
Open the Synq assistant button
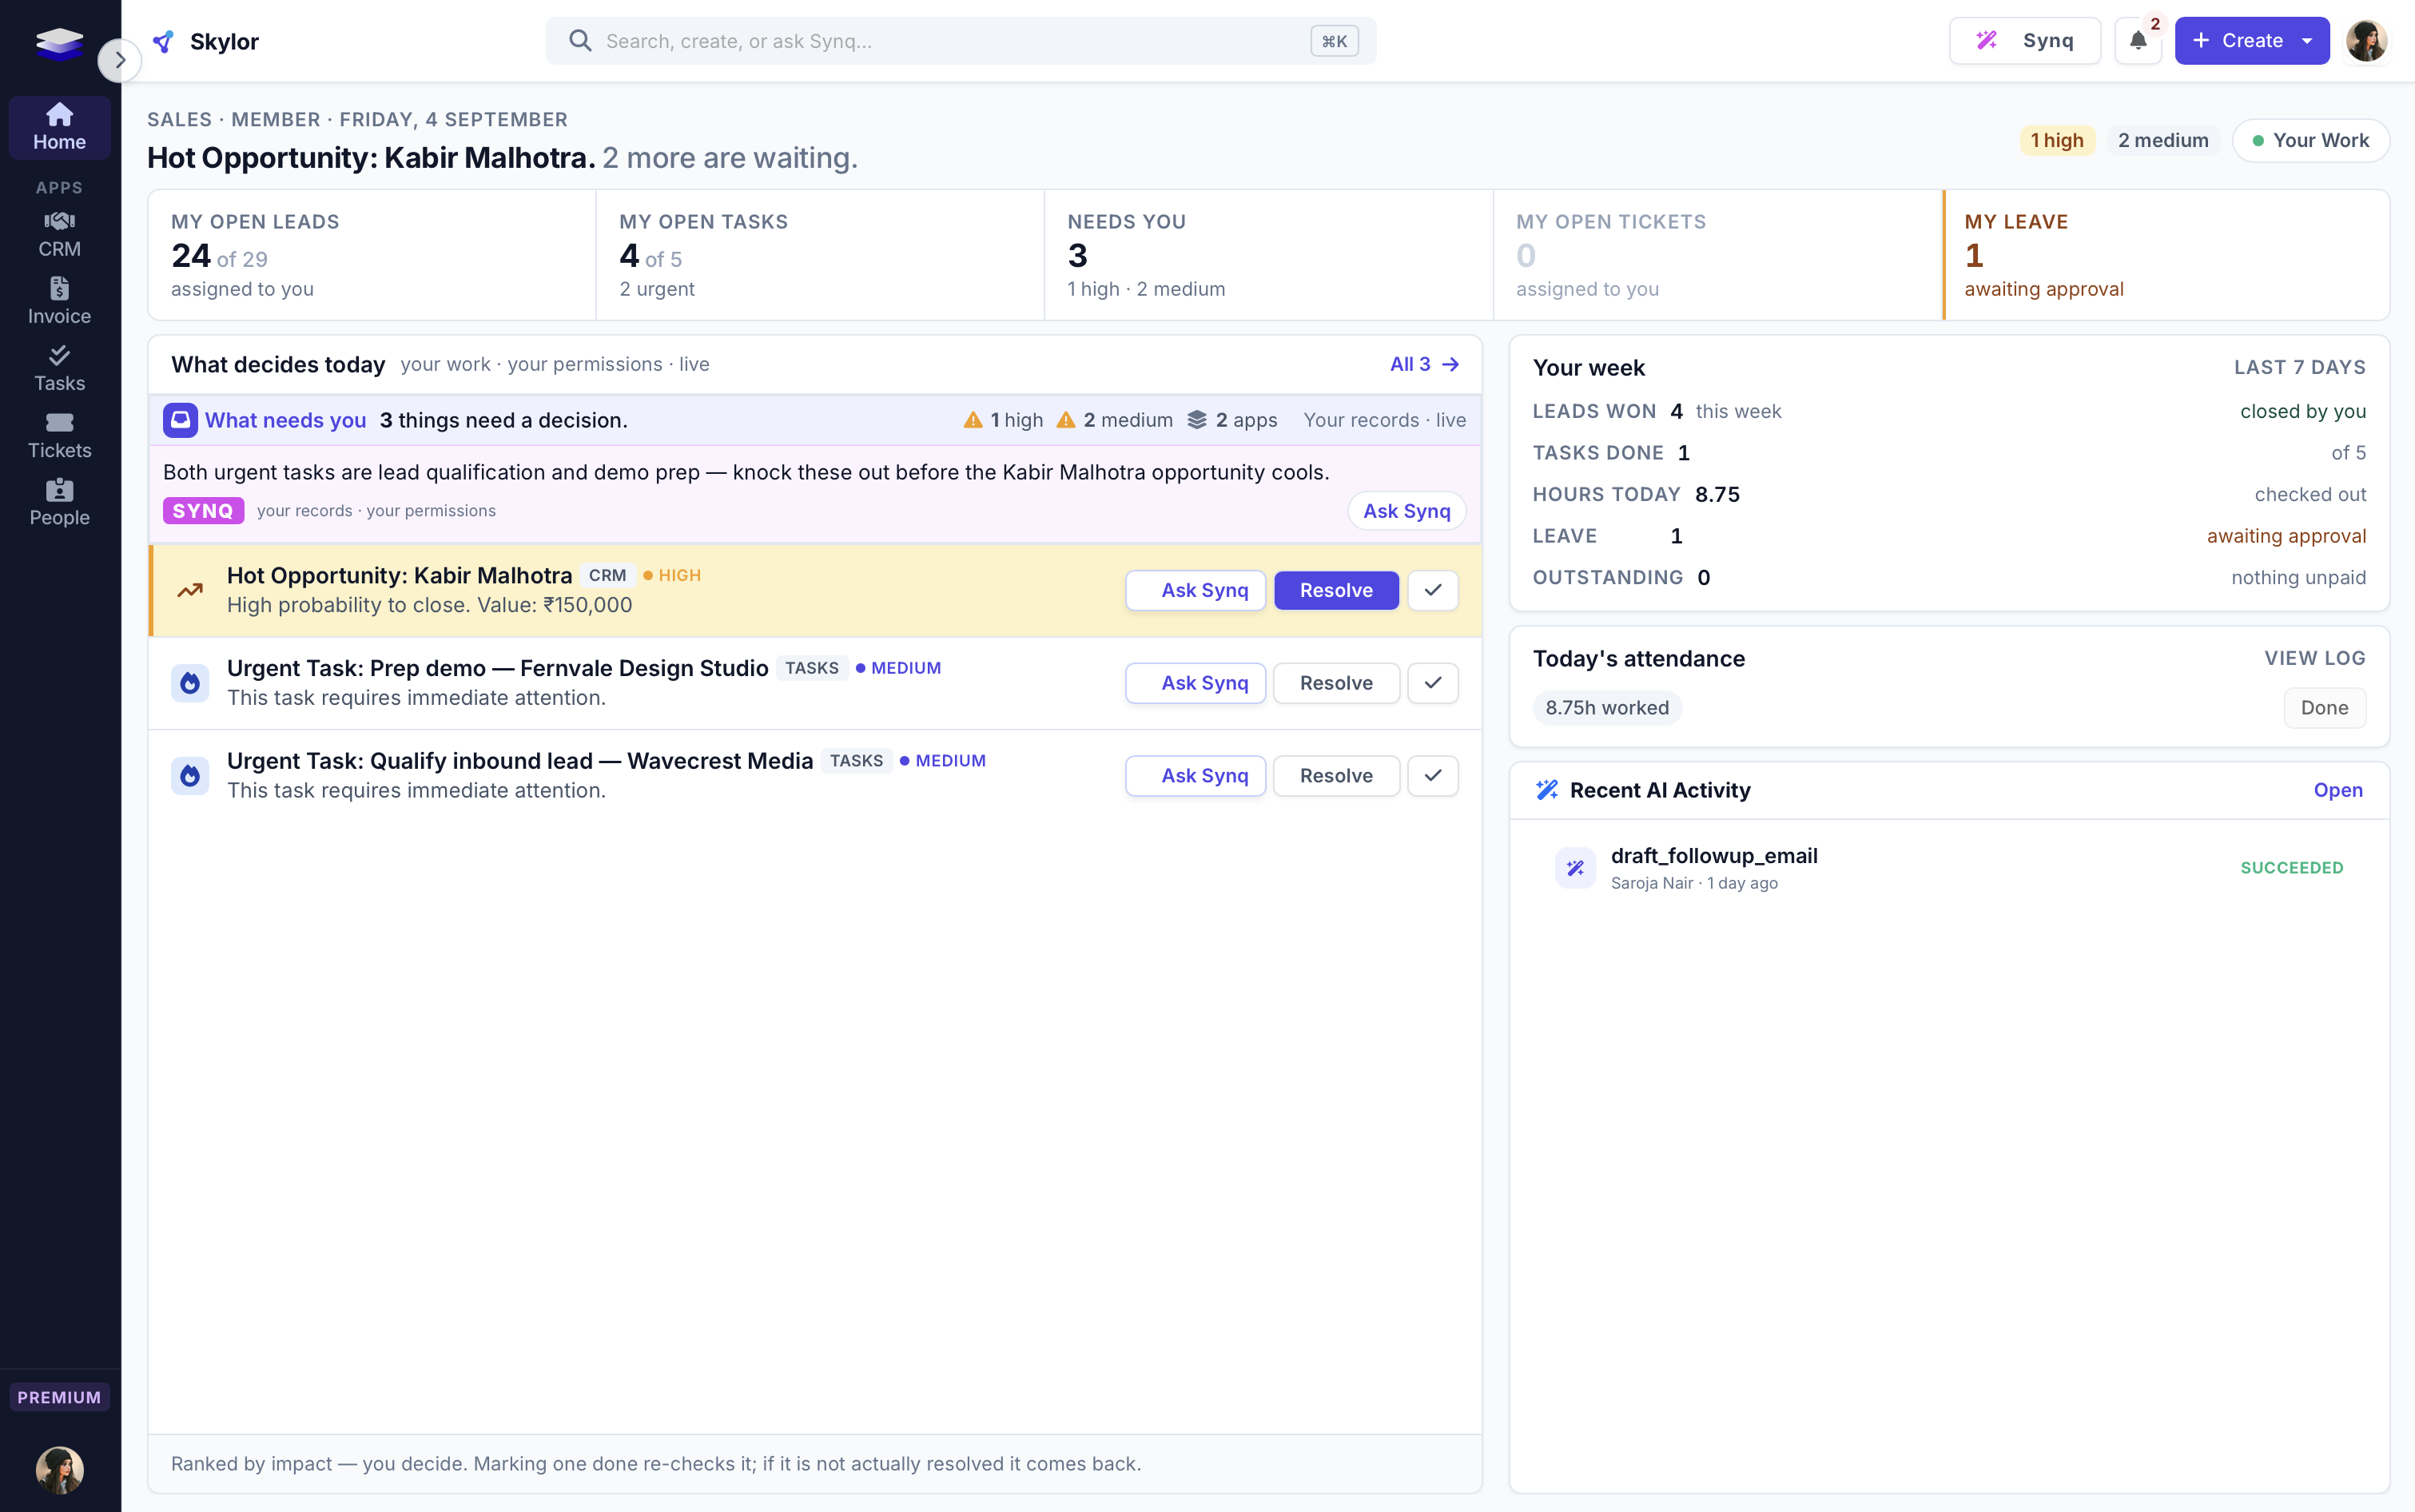[2025, 41]
